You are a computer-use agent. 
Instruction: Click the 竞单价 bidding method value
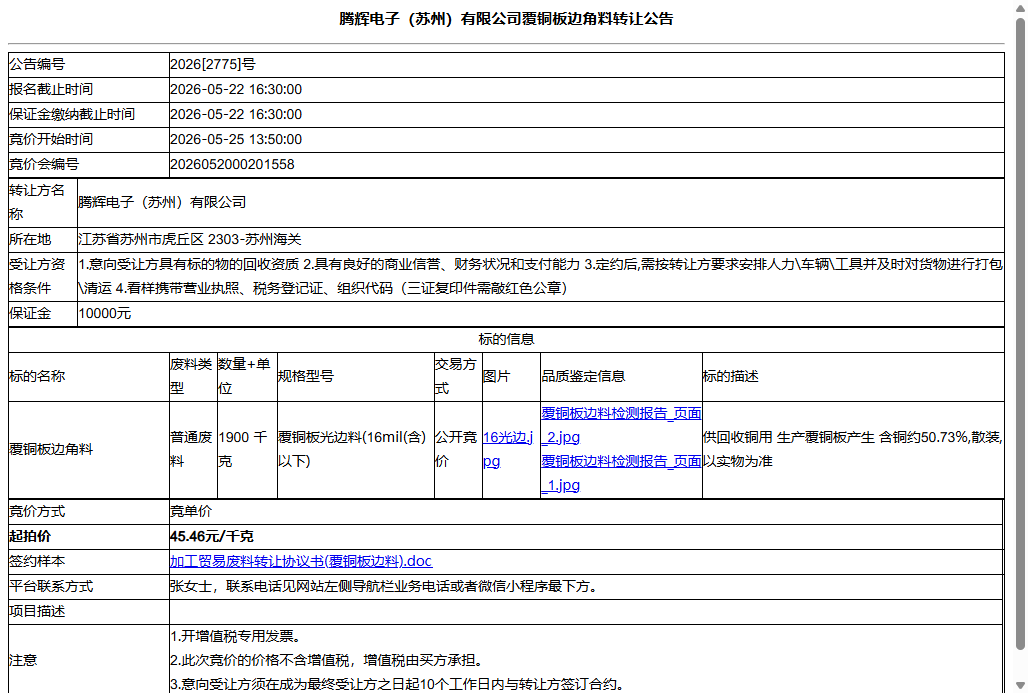191,511
